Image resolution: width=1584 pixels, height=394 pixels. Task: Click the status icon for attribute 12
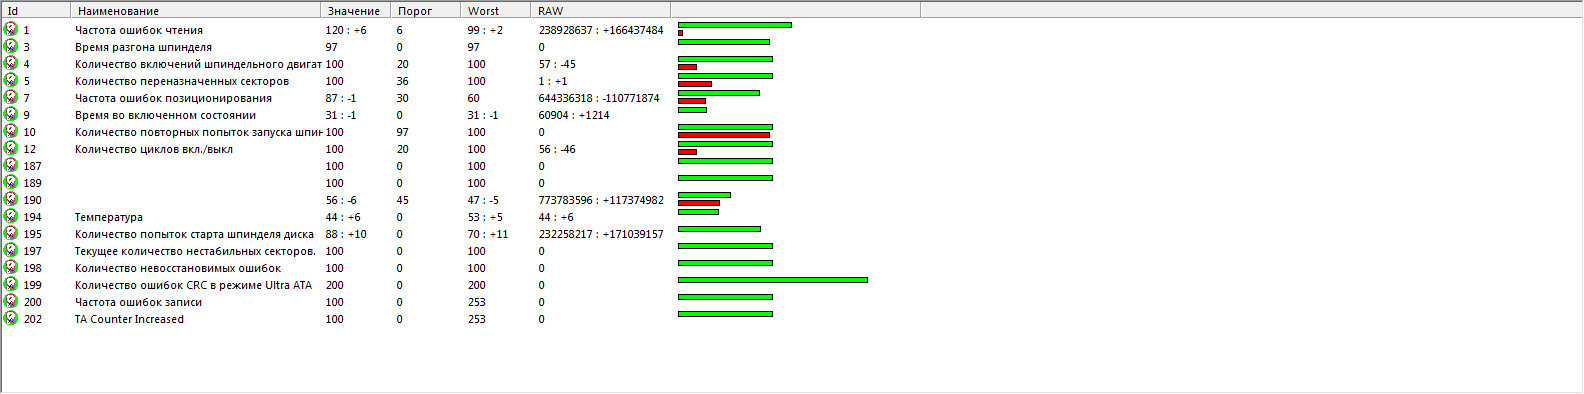tap(11, 148)
